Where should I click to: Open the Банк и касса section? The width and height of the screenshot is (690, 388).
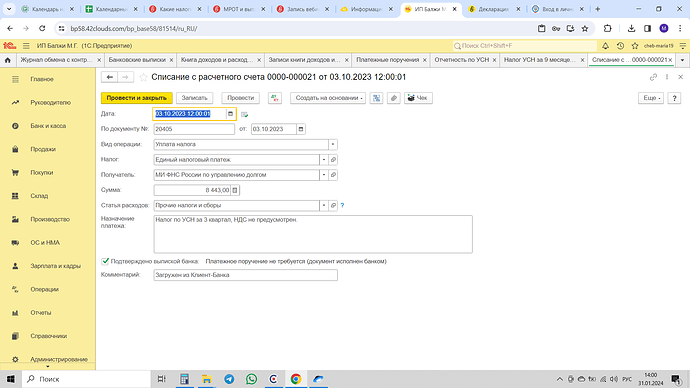pos(48,126)
